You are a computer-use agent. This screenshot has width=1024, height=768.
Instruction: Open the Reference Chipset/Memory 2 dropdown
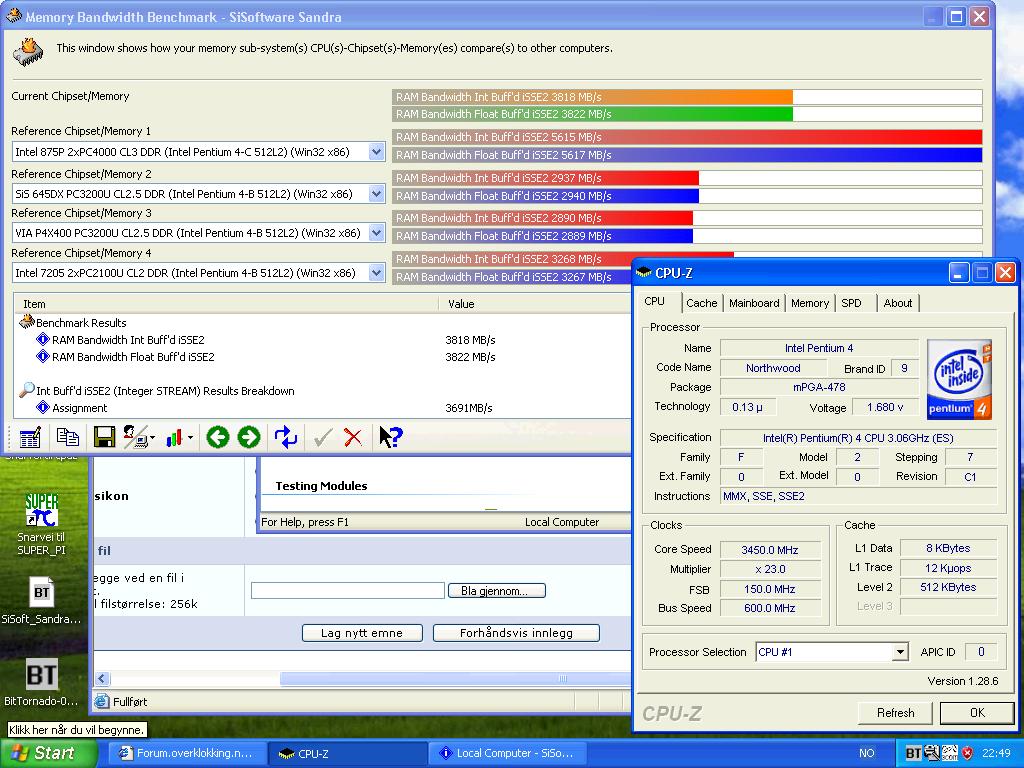376,194
